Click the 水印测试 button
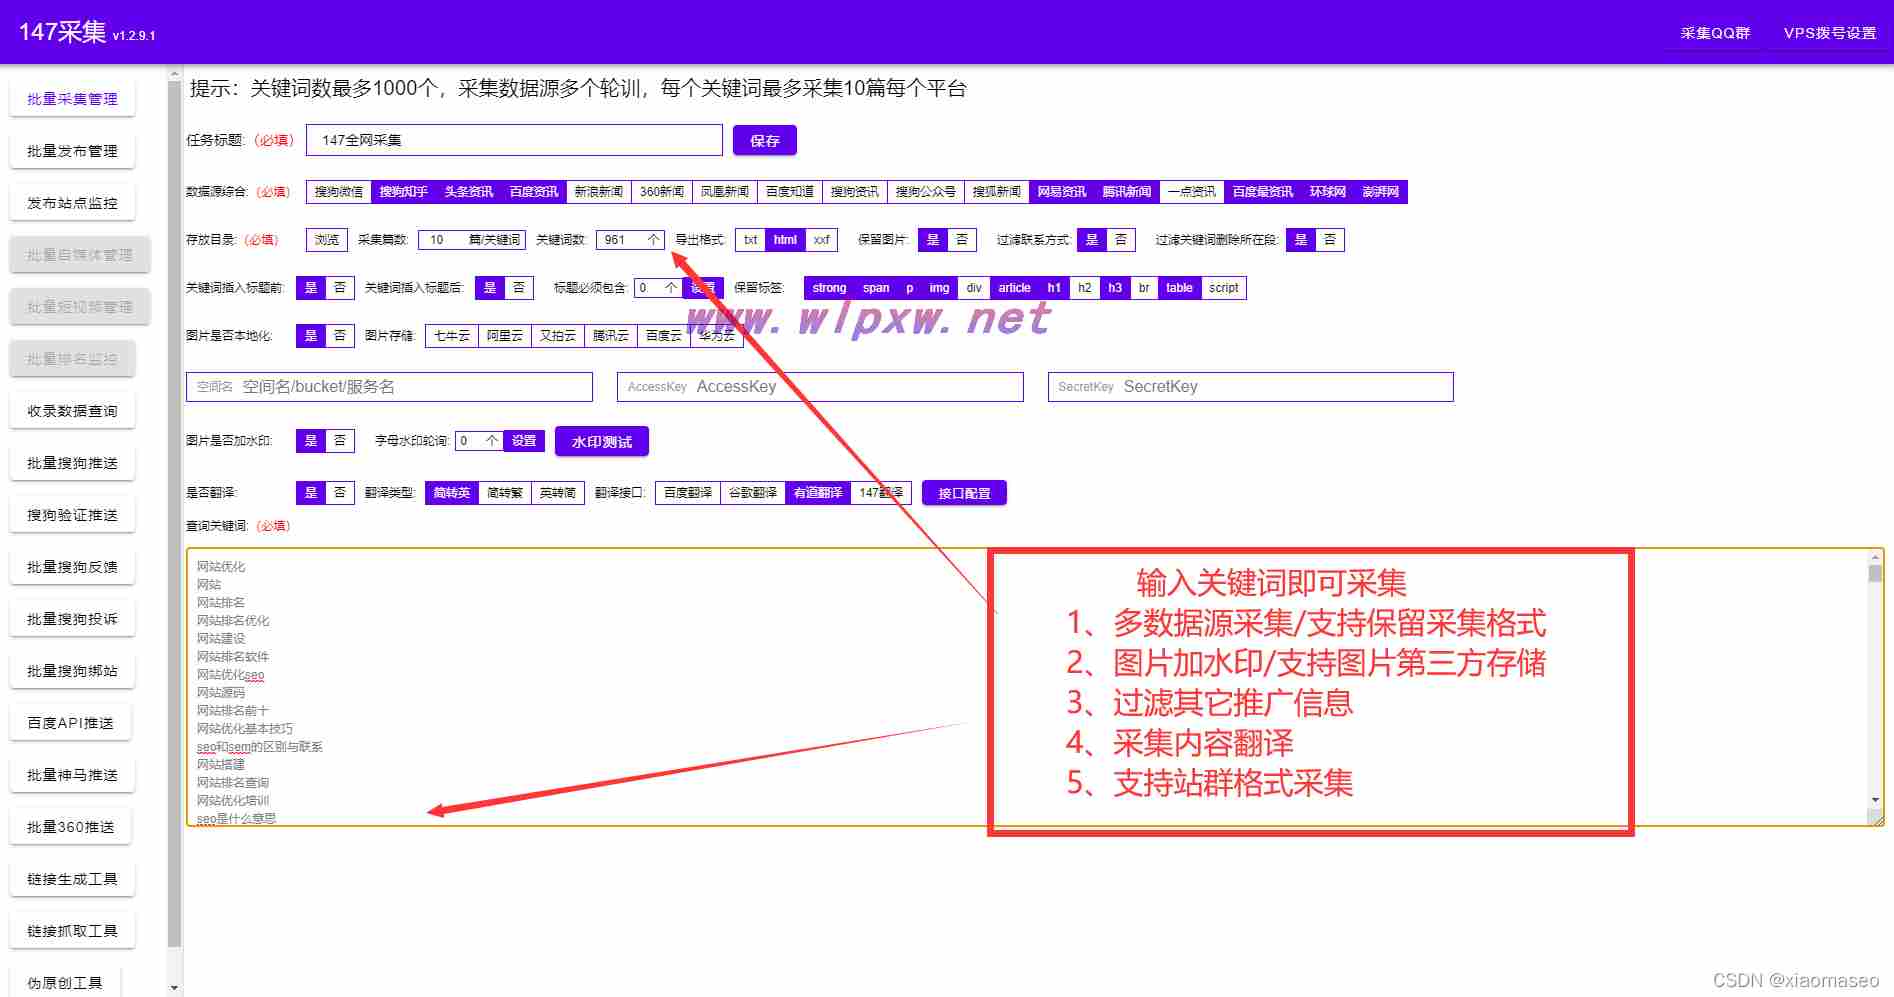 click(x=602, y=442)
